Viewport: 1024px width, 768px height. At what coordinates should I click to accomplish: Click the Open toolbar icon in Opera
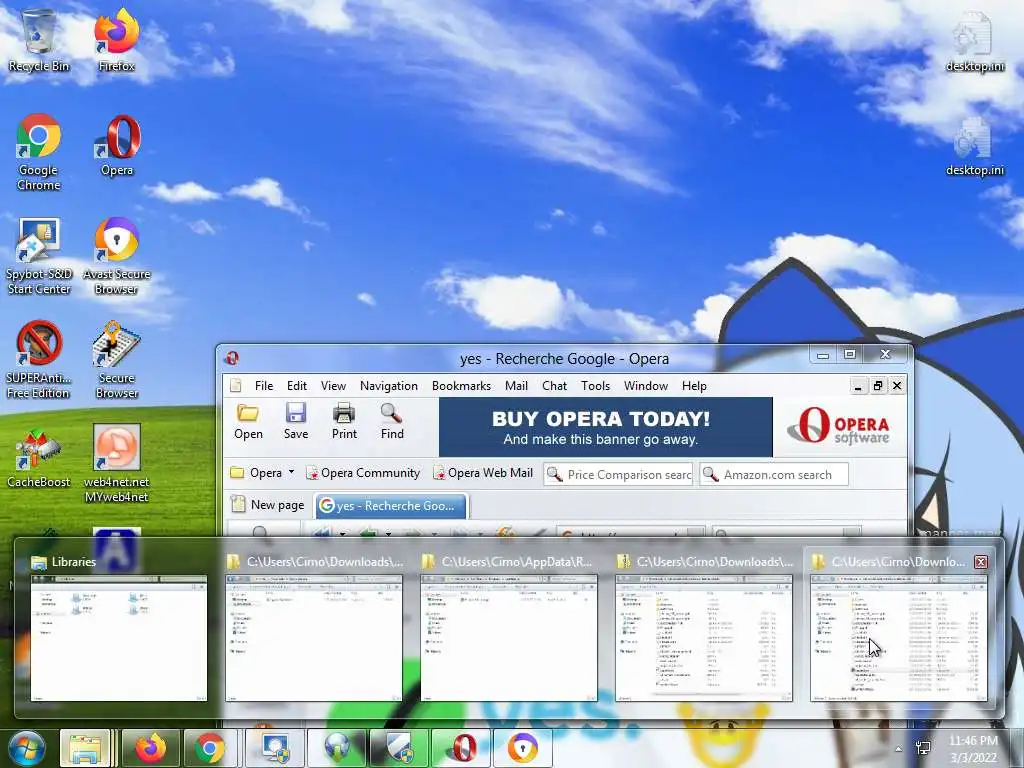(x=248, y=421)
